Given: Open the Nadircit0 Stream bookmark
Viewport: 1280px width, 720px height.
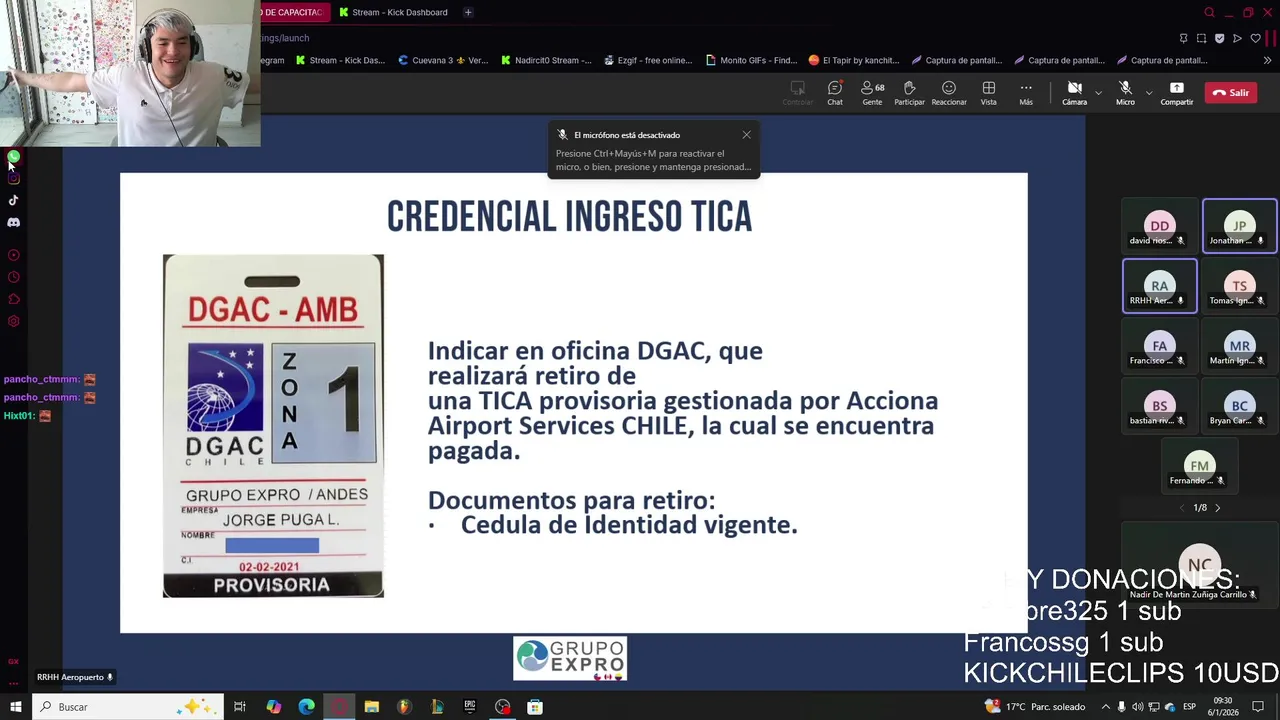Looking at the screenshot, I should click(546, 60).
